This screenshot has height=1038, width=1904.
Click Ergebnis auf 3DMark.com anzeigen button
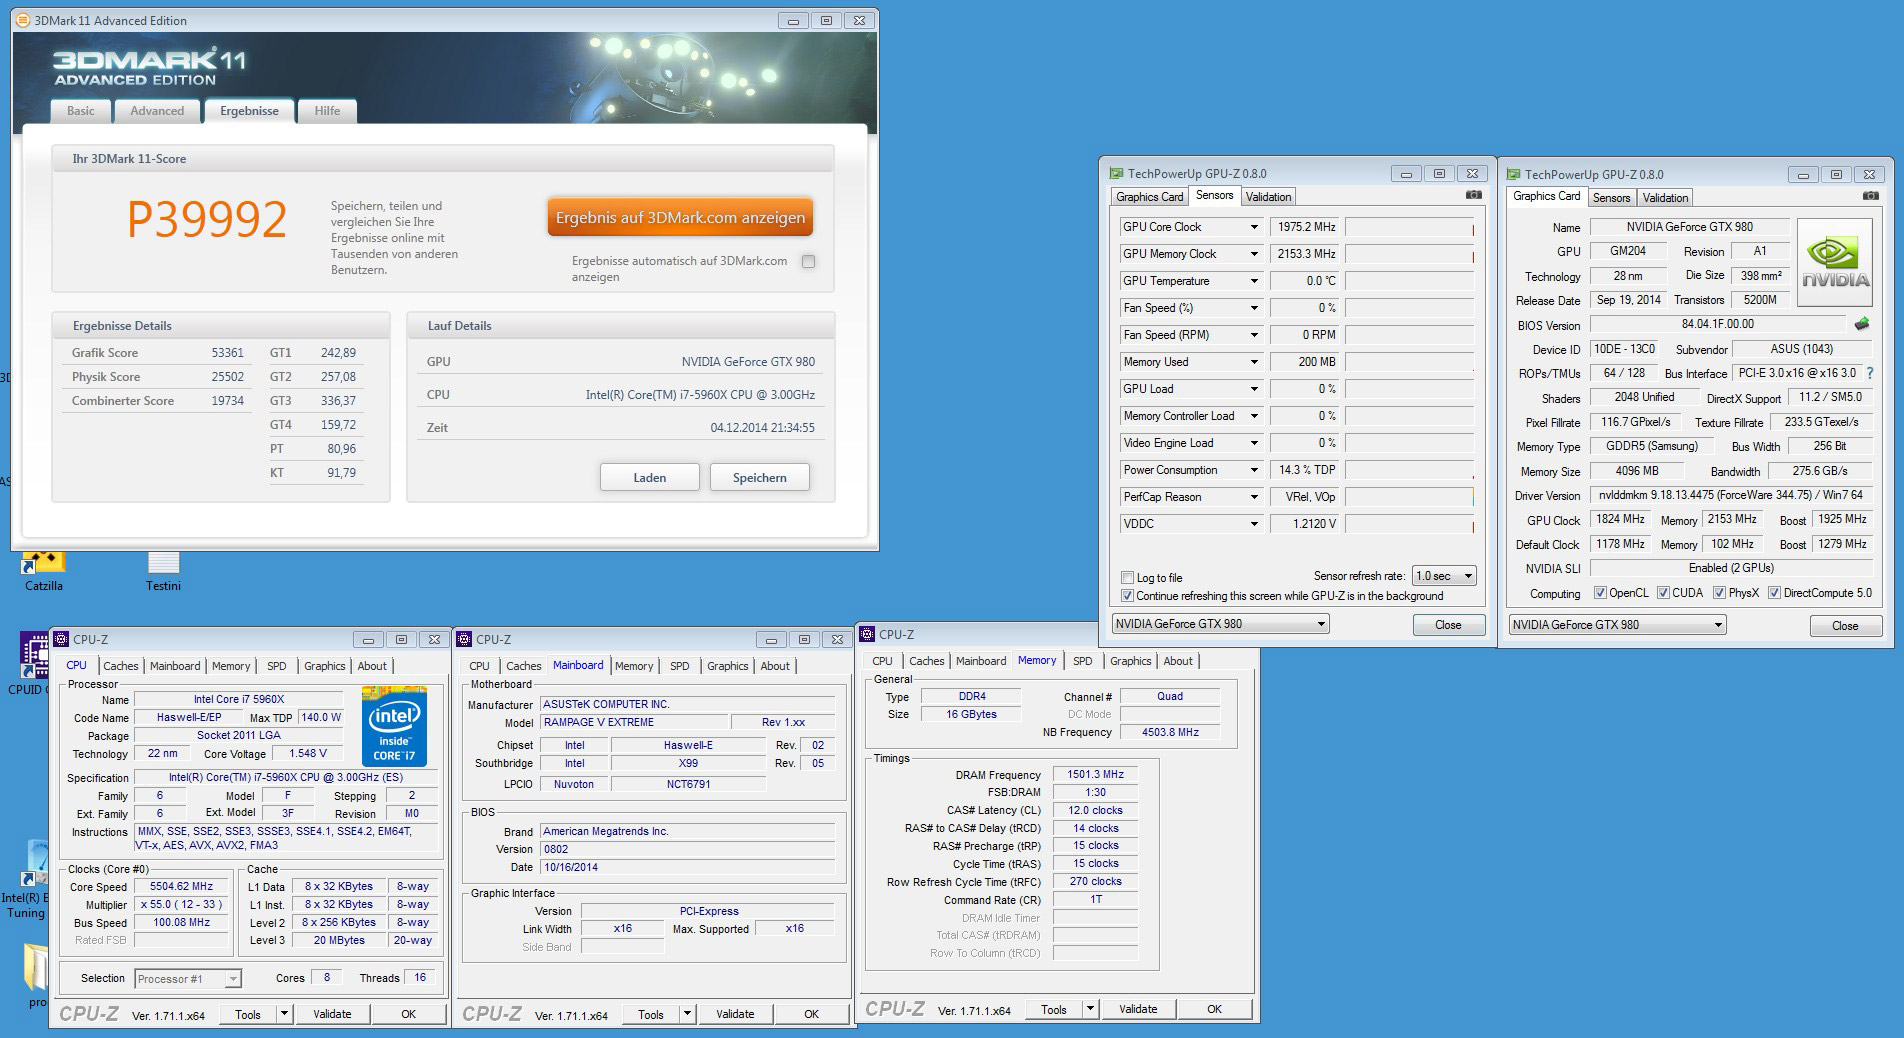(x=680, y=217)
